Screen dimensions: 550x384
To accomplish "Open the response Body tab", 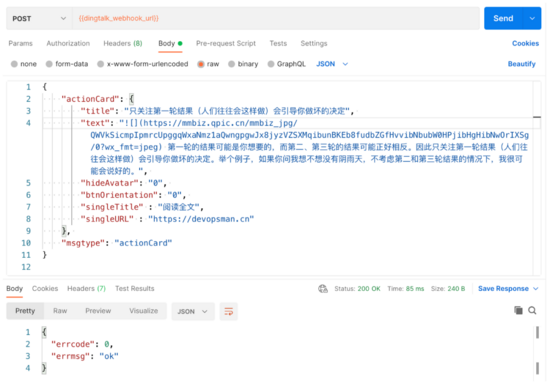I will tap(14, 289).
